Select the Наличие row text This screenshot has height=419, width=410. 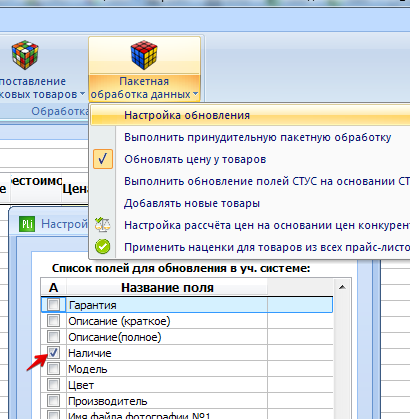tap(90, 353)
